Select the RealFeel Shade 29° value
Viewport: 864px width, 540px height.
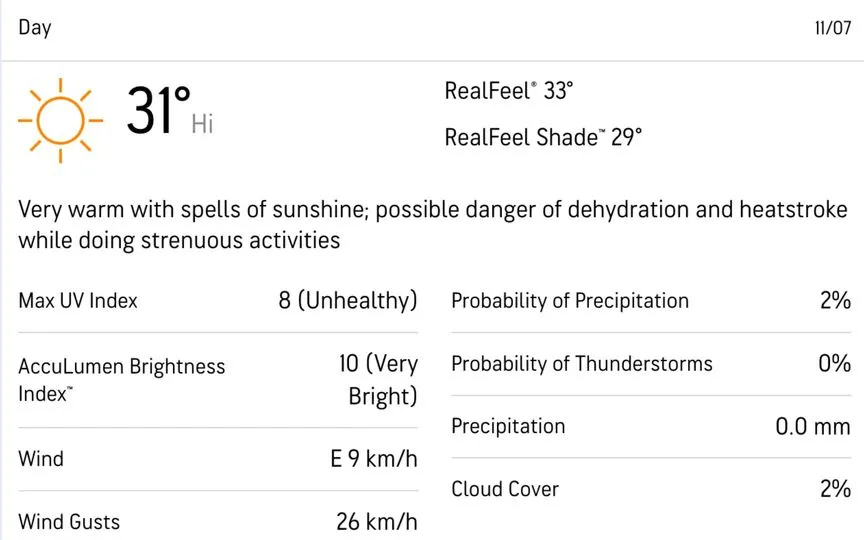tap(543, 137)
